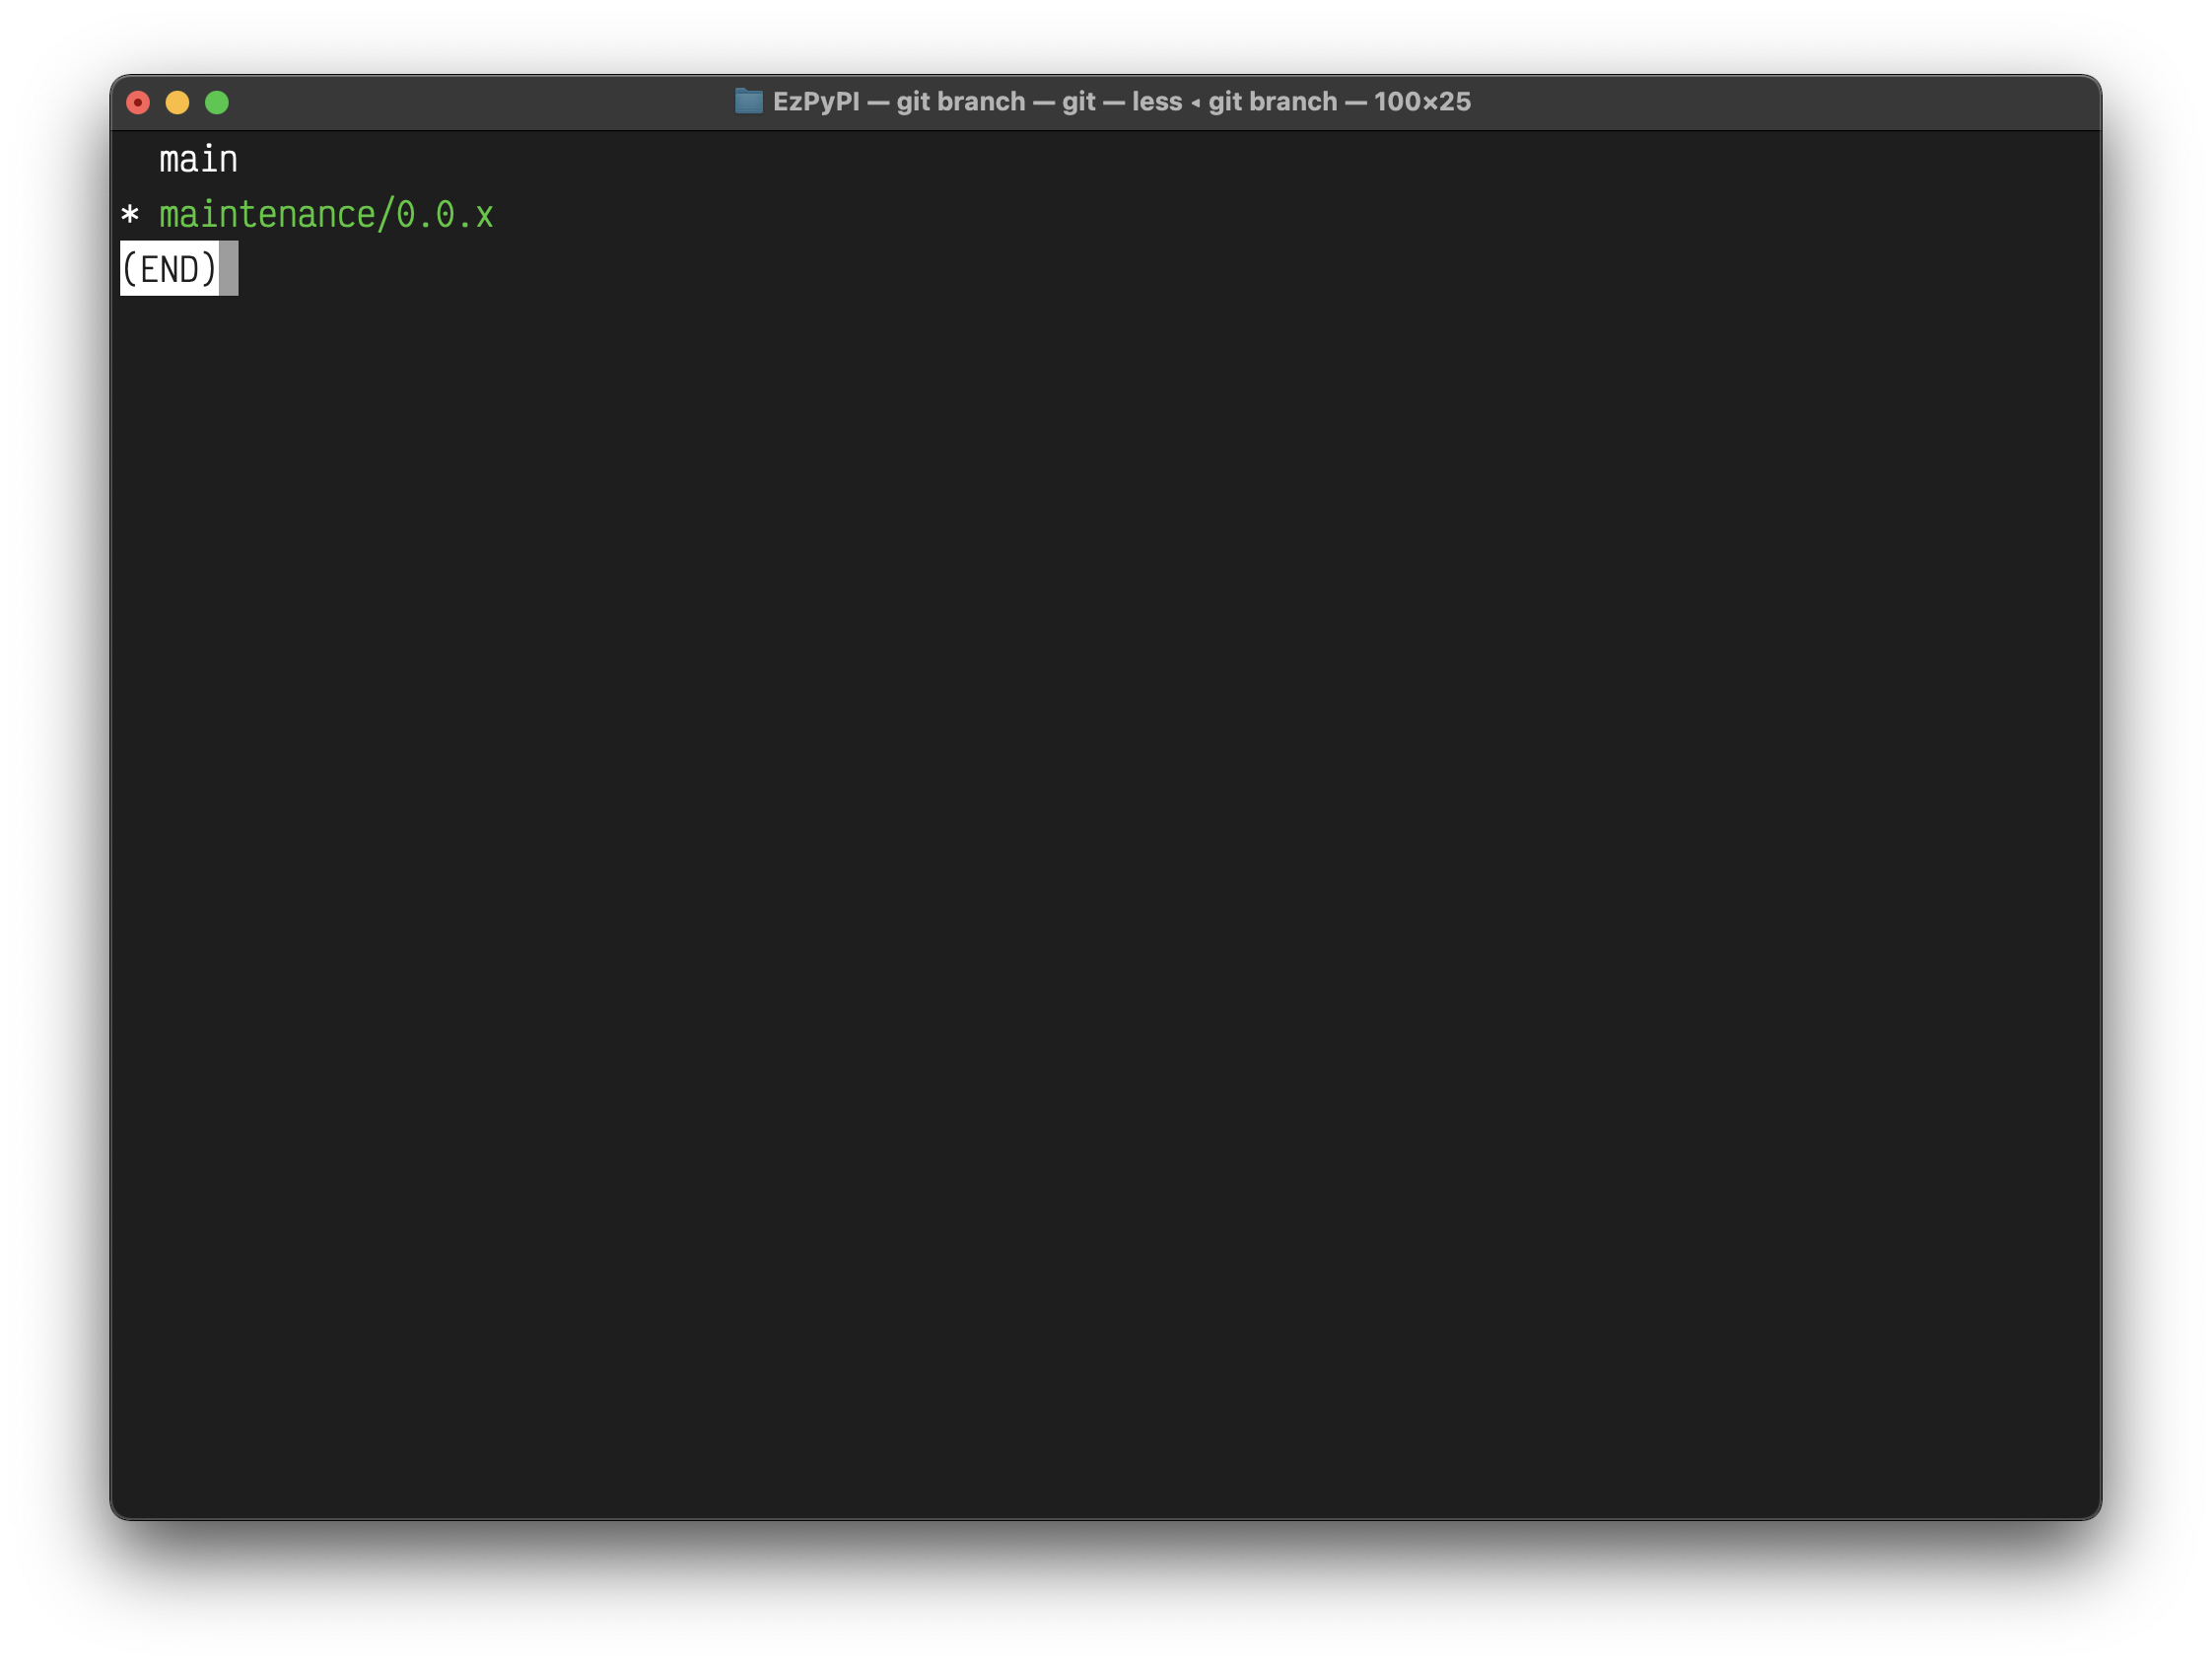Viewport: 2212px width, 1666px height.
Task: Click empty title bar left of folder icon
Action: click(480, 102)
